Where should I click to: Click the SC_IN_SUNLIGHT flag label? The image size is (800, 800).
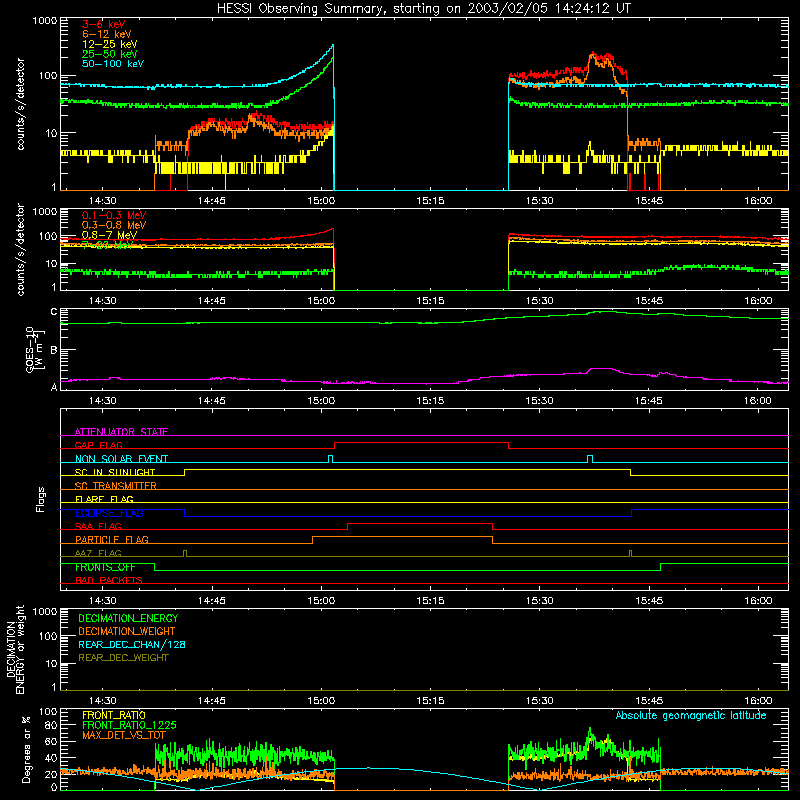pyautogui.click(x=115, y=472)
